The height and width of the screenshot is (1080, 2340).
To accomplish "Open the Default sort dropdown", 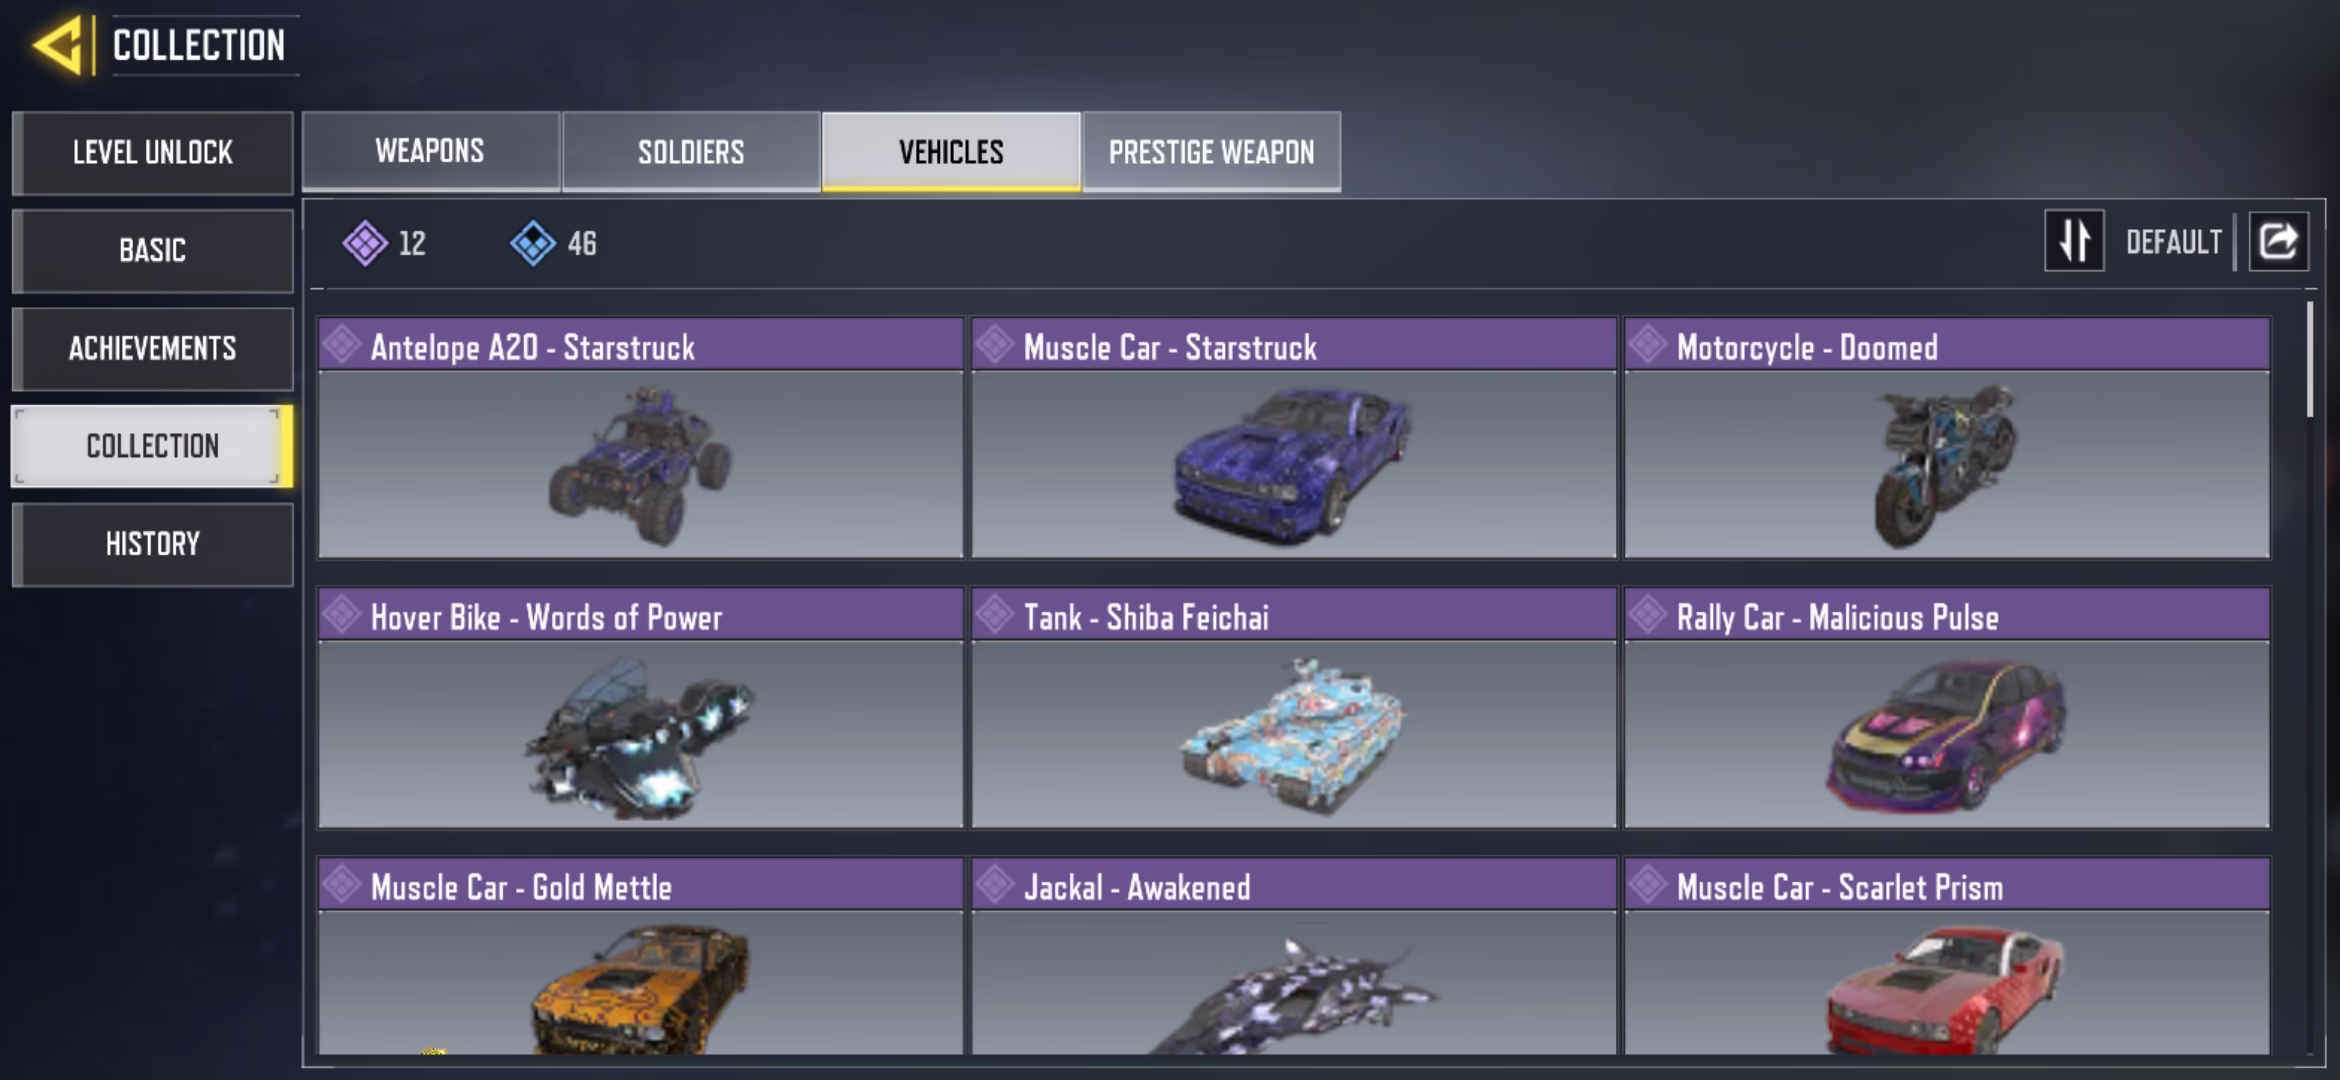I will click(x=2173, y=242).
